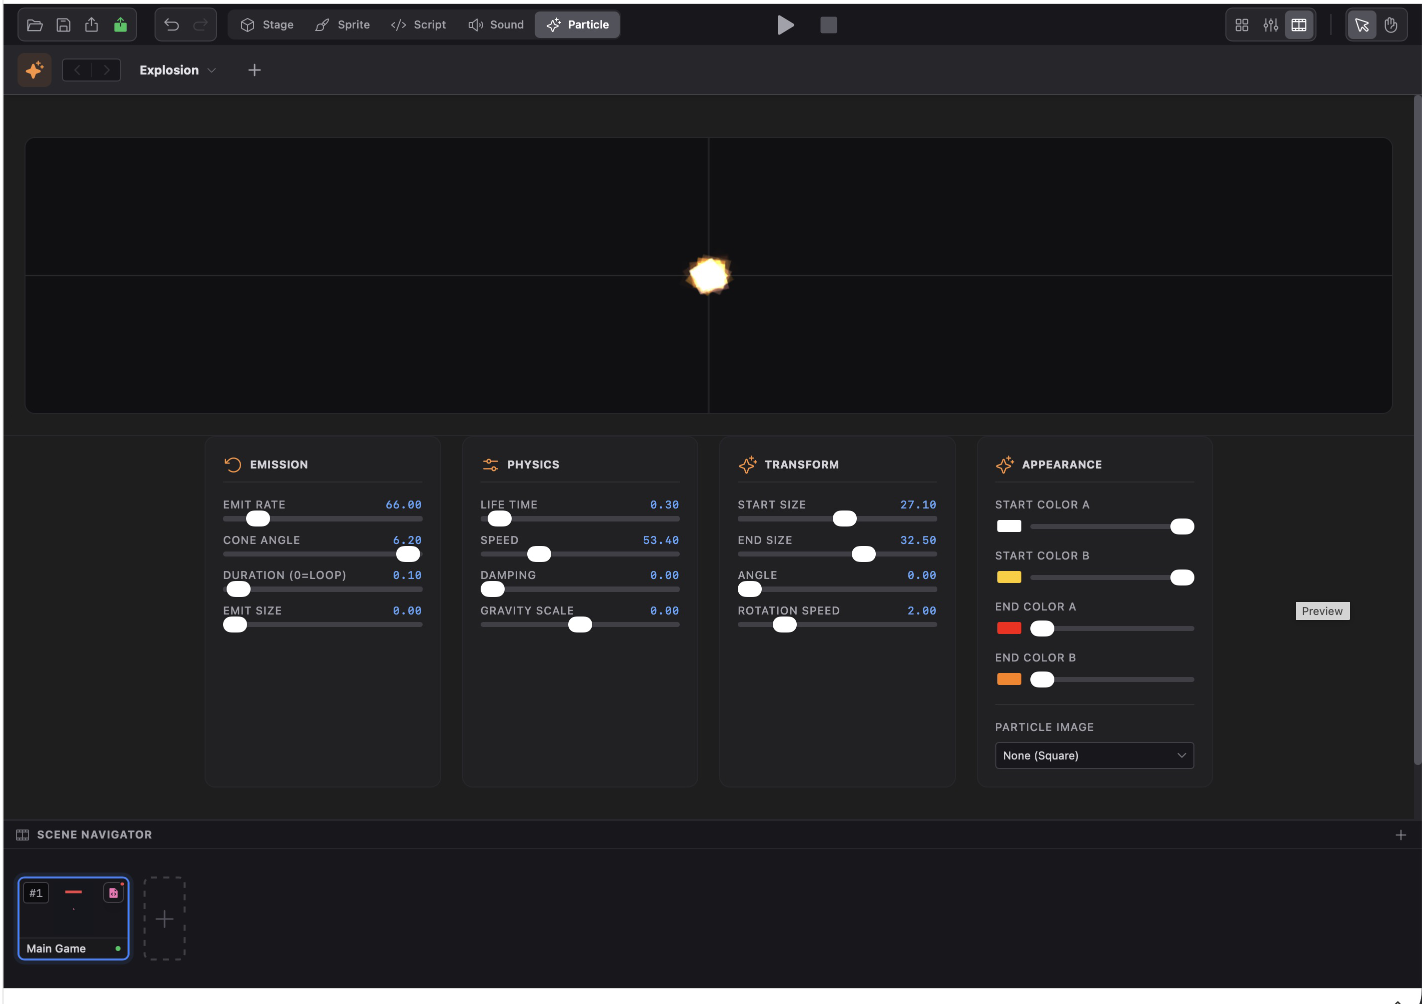Save project using the floppy disk icon
1422x1004 pixels.
click(x=63, y=25)
